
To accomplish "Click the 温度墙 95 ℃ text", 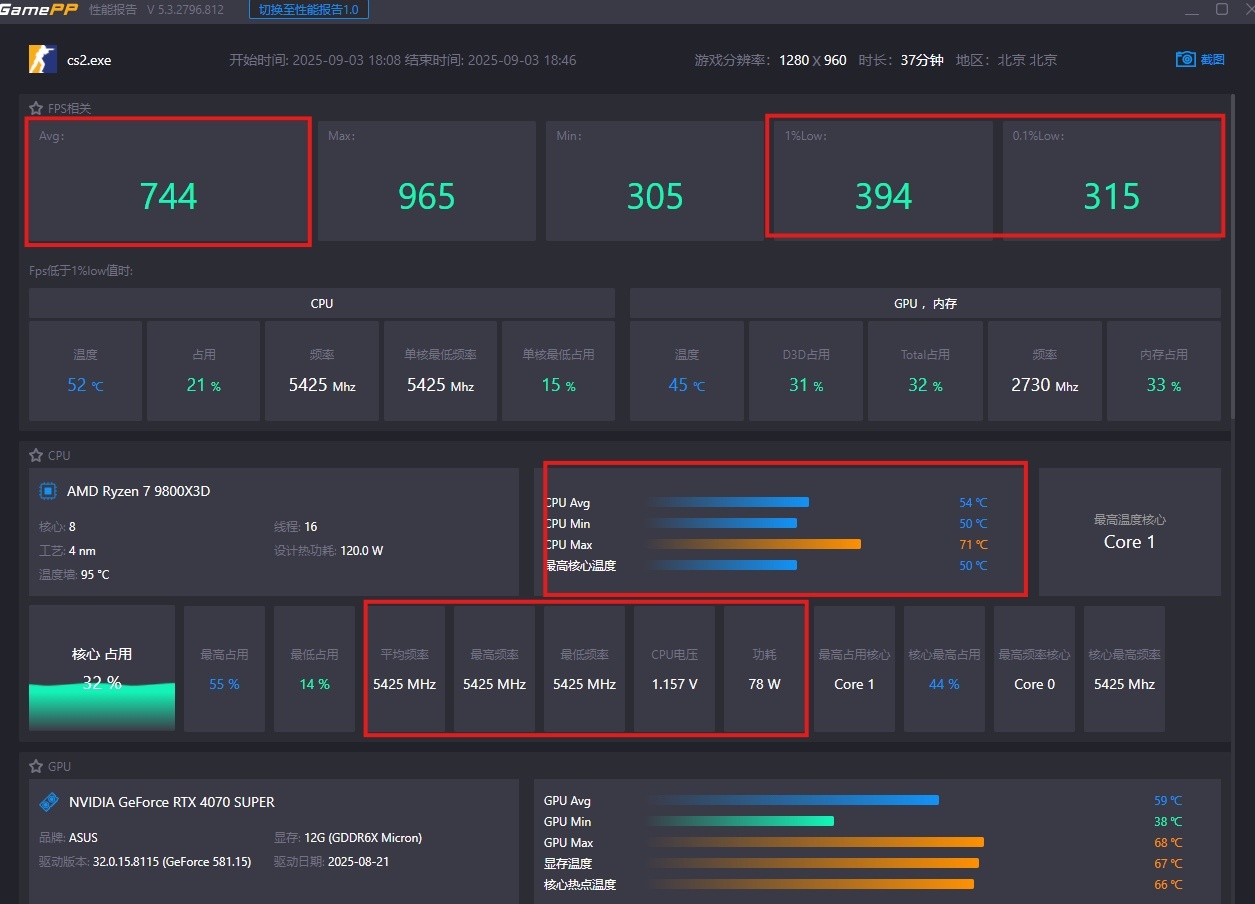I will [74, 574].
